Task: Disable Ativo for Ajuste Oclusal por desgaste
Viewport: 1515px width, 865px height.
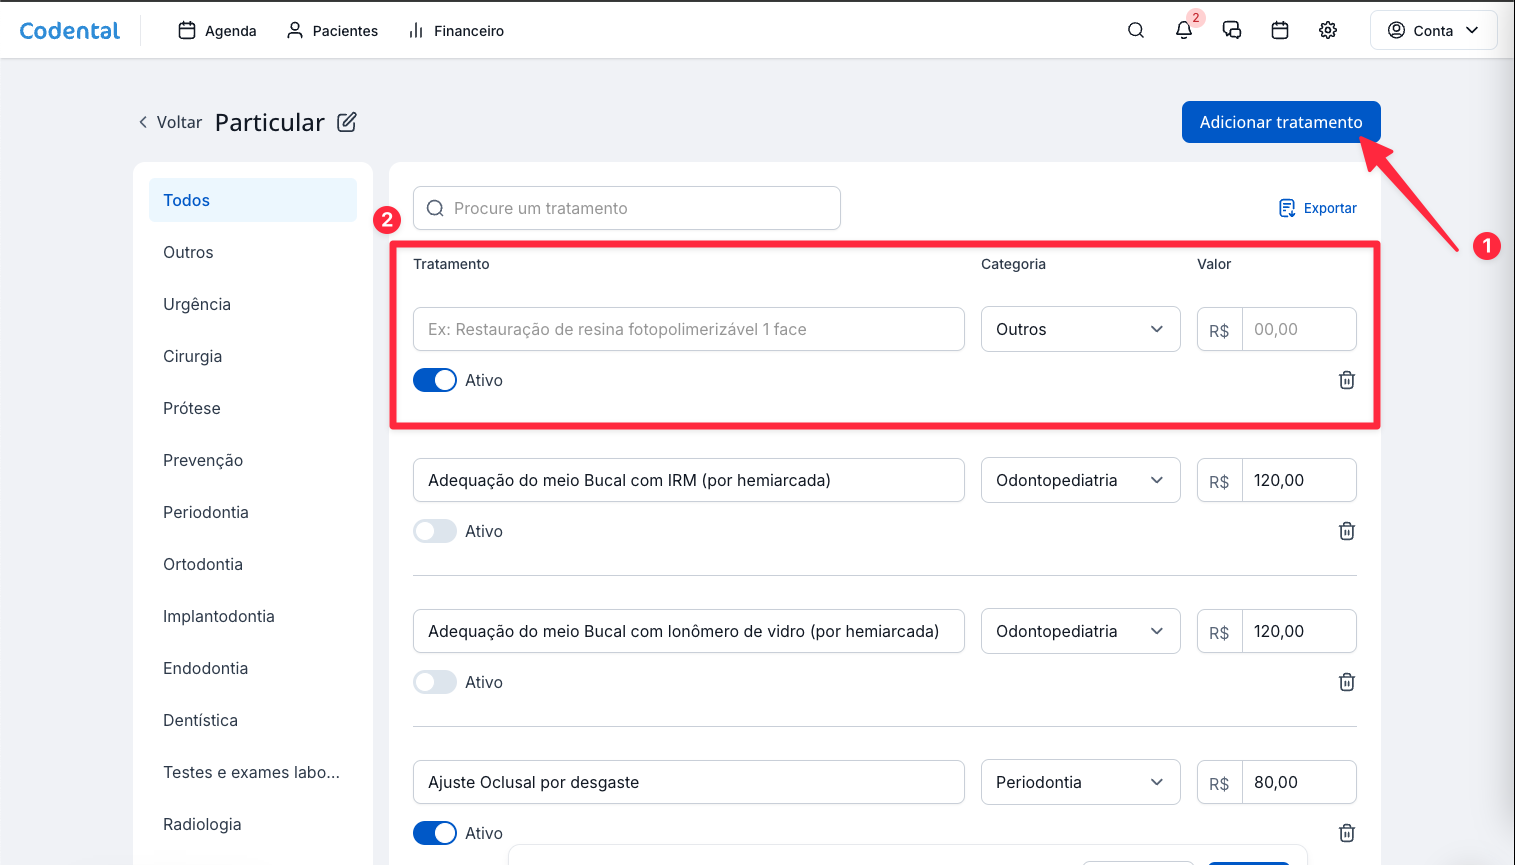Action: 435,833
